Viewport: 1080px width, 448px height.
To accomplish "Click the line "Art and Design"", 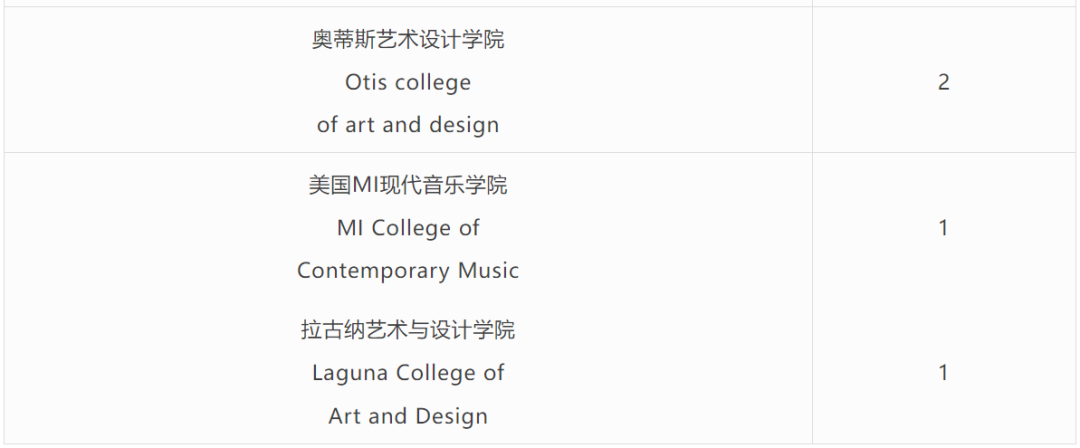I will (x=408, y=416).
